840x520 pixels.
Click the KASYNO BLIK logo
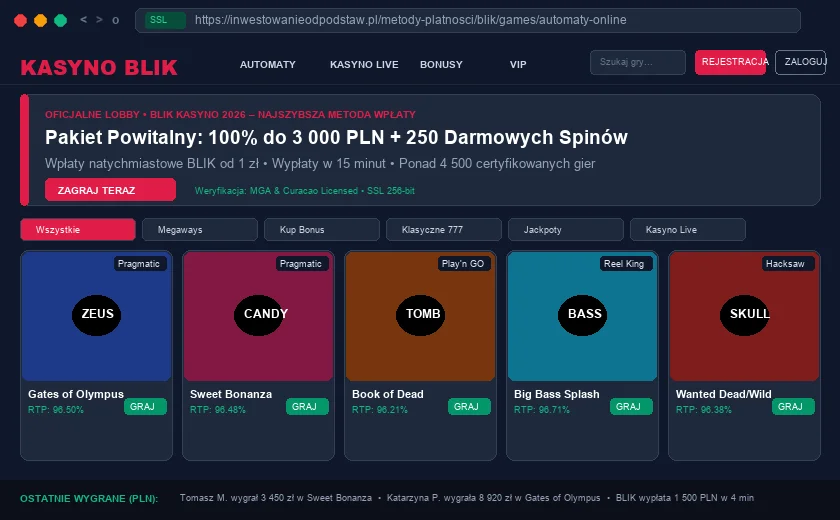coord(99,67)
